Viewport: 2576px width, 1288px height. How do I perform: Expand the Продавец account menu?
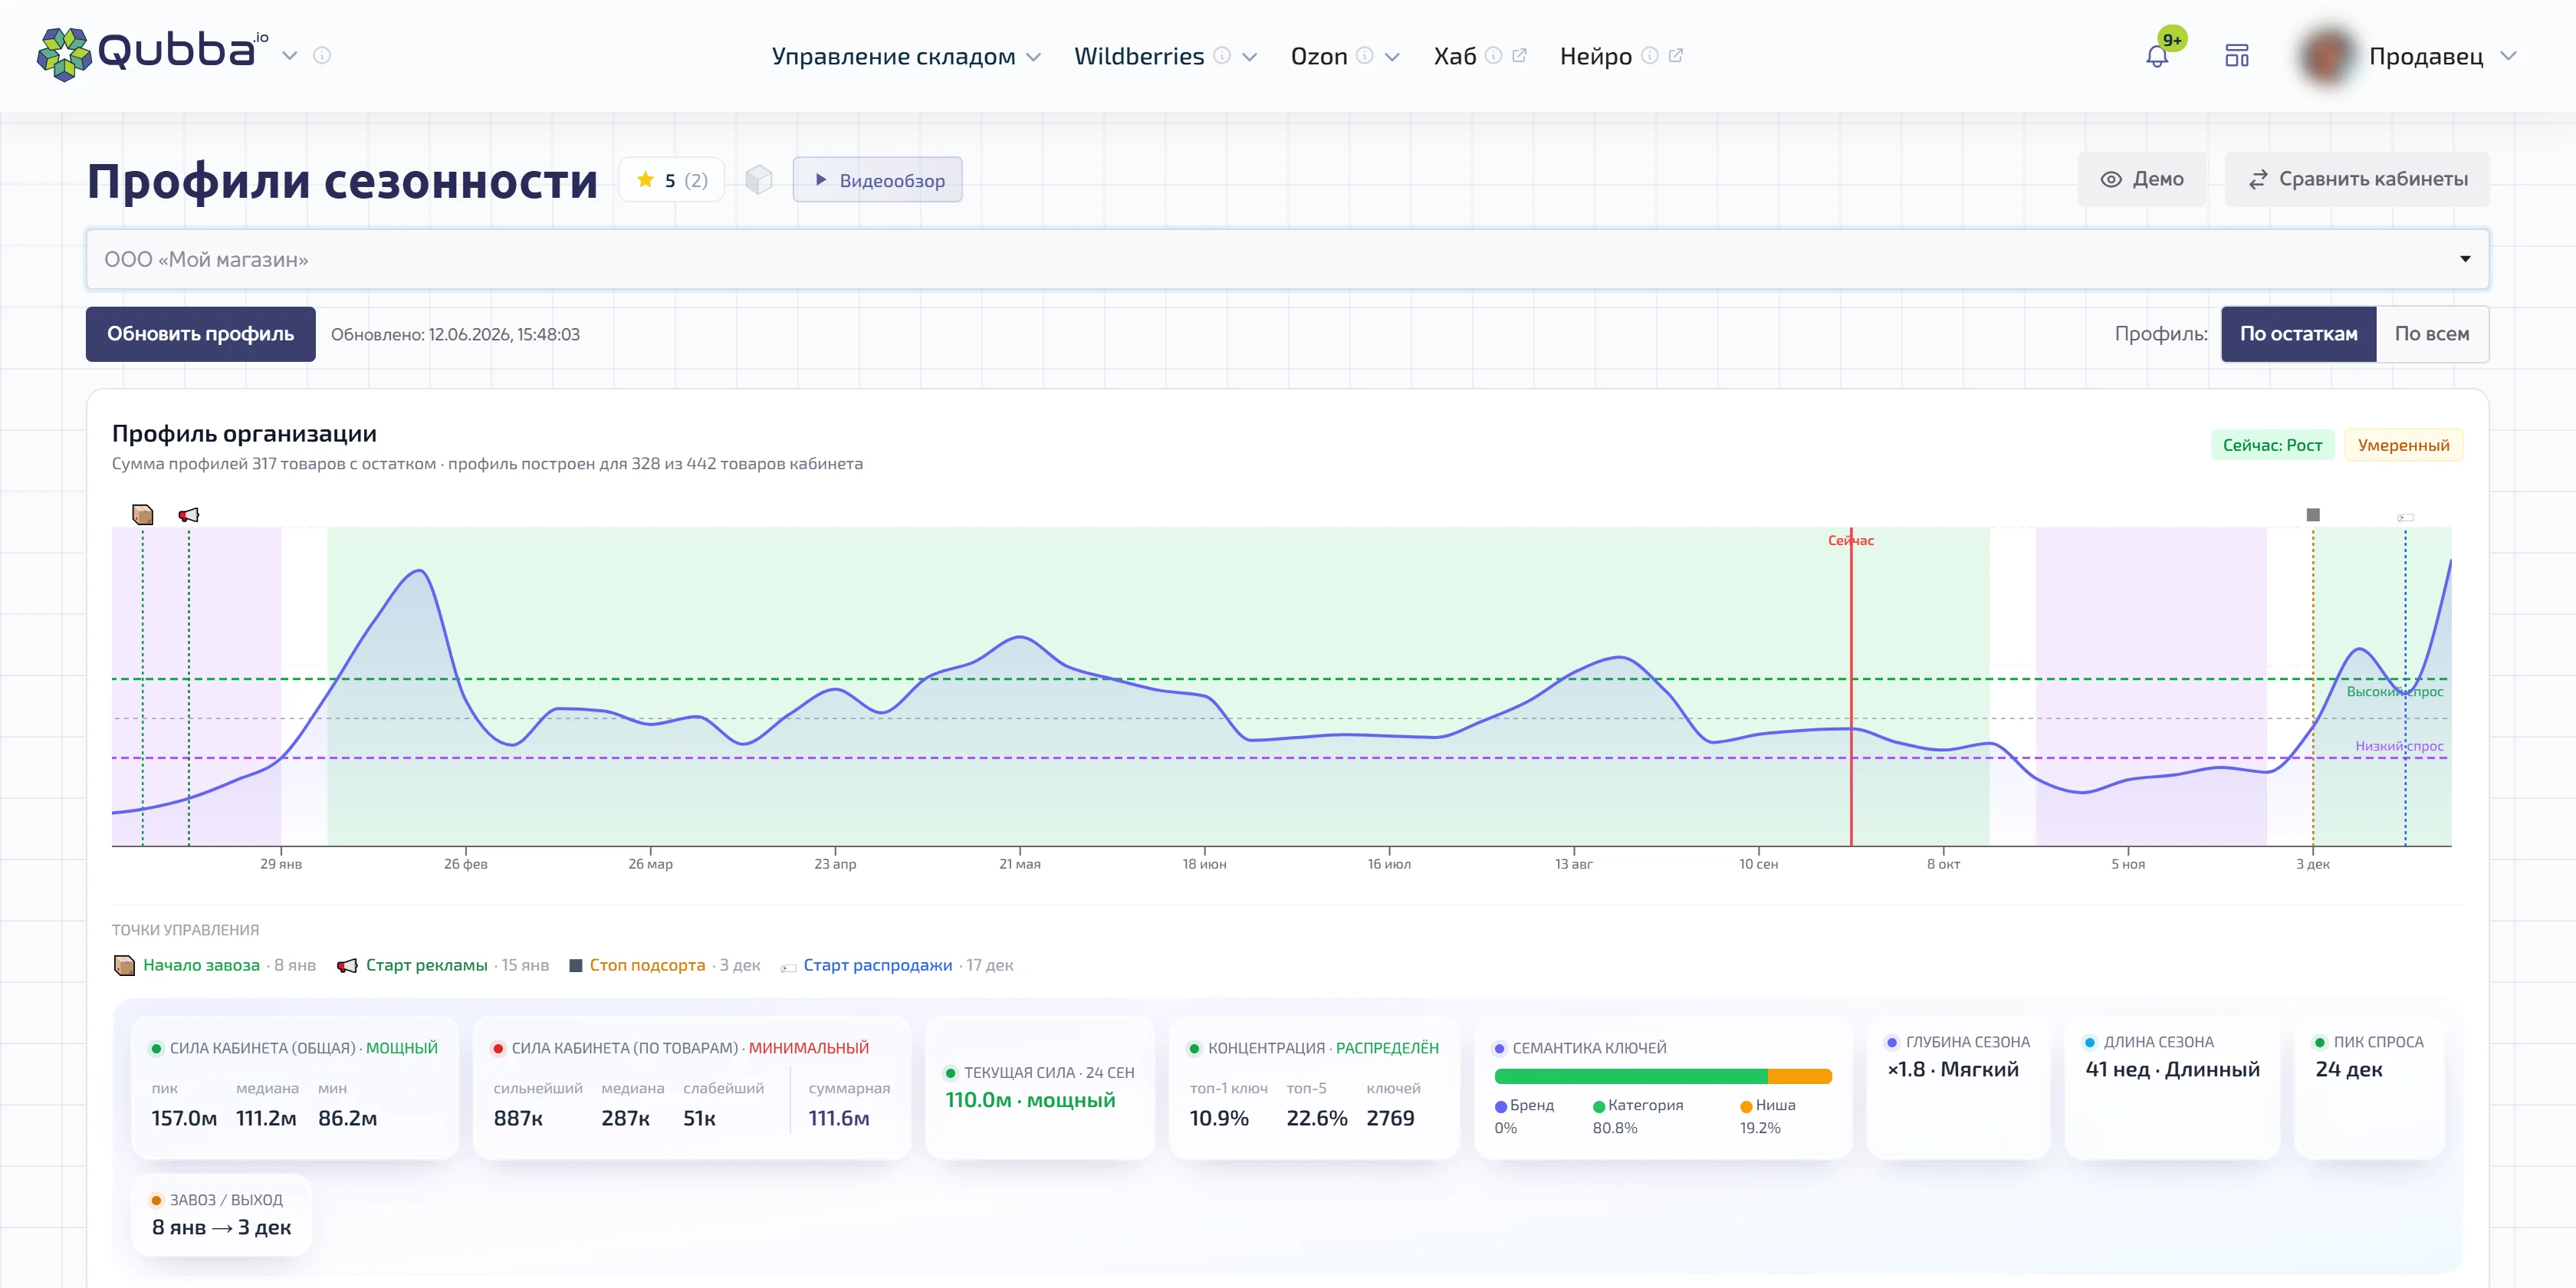pyautogui.click(x=2508, y=56)
